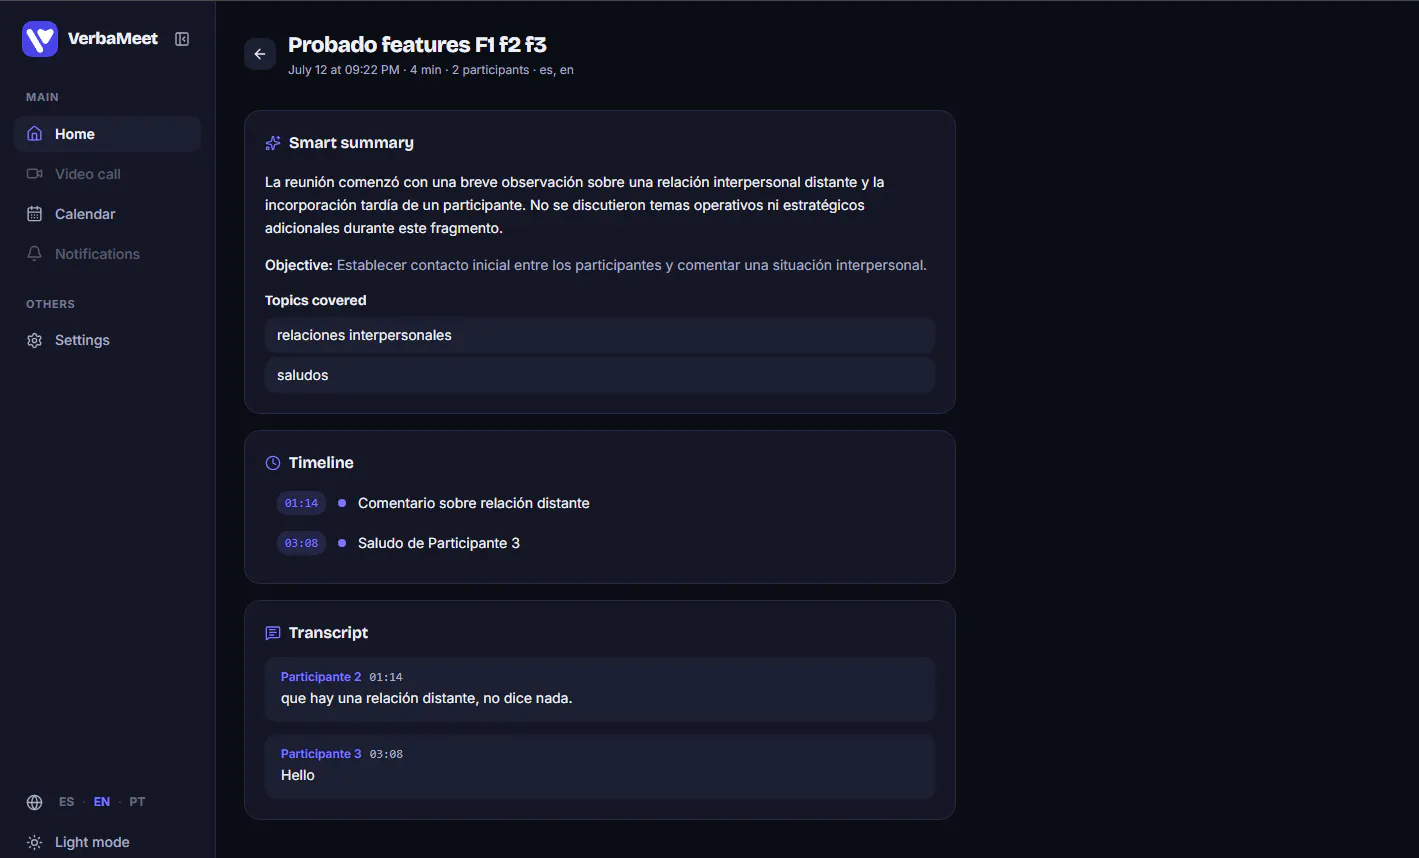Click the Participante 3 speaker name
Viewport: 1419px width, 858px height.
[321, 754]
